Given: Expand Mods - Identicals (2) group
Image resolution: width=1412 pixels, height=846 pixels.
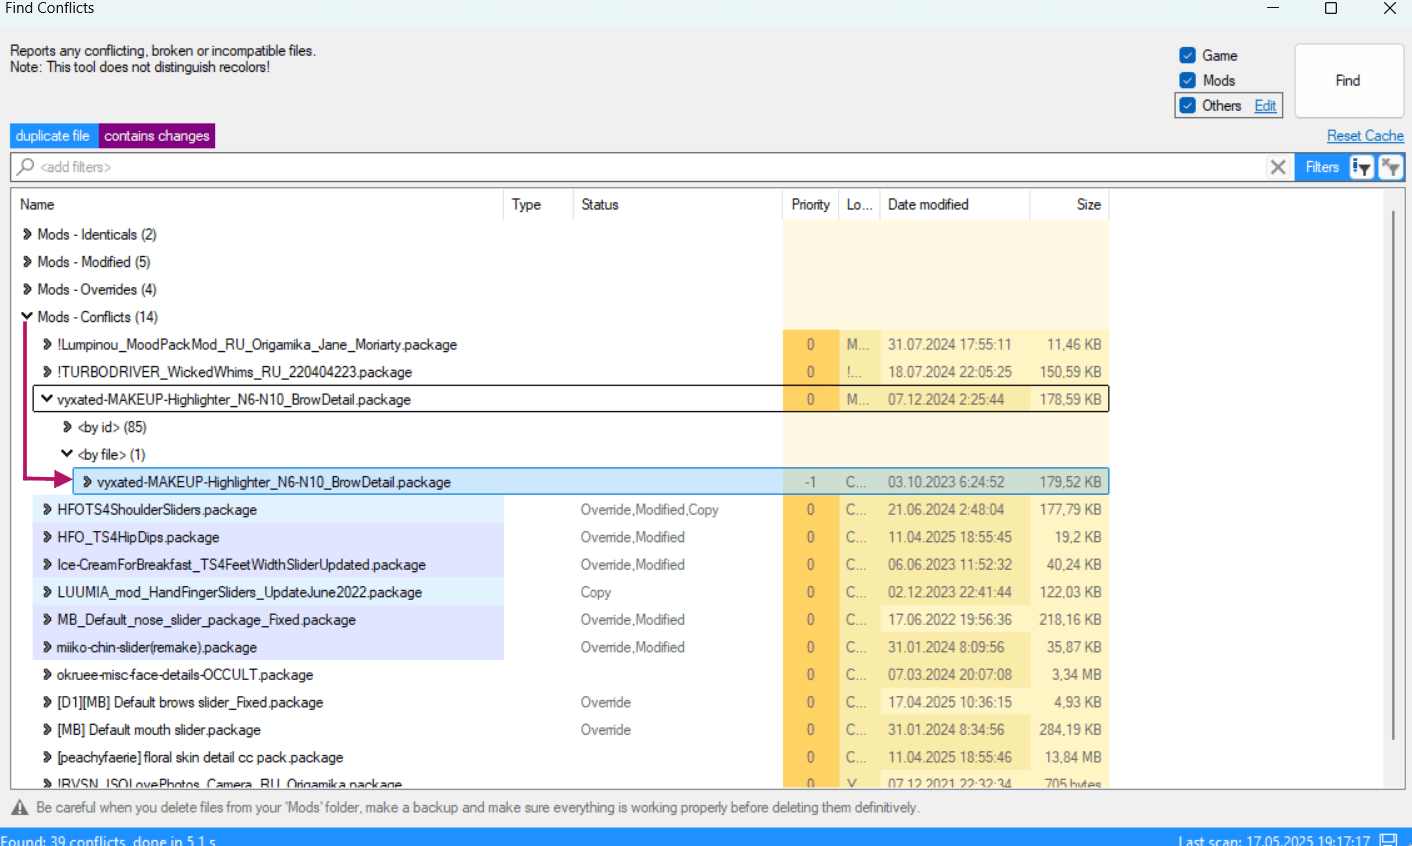Looking at the screenshot, I should [x=27, y=234].
